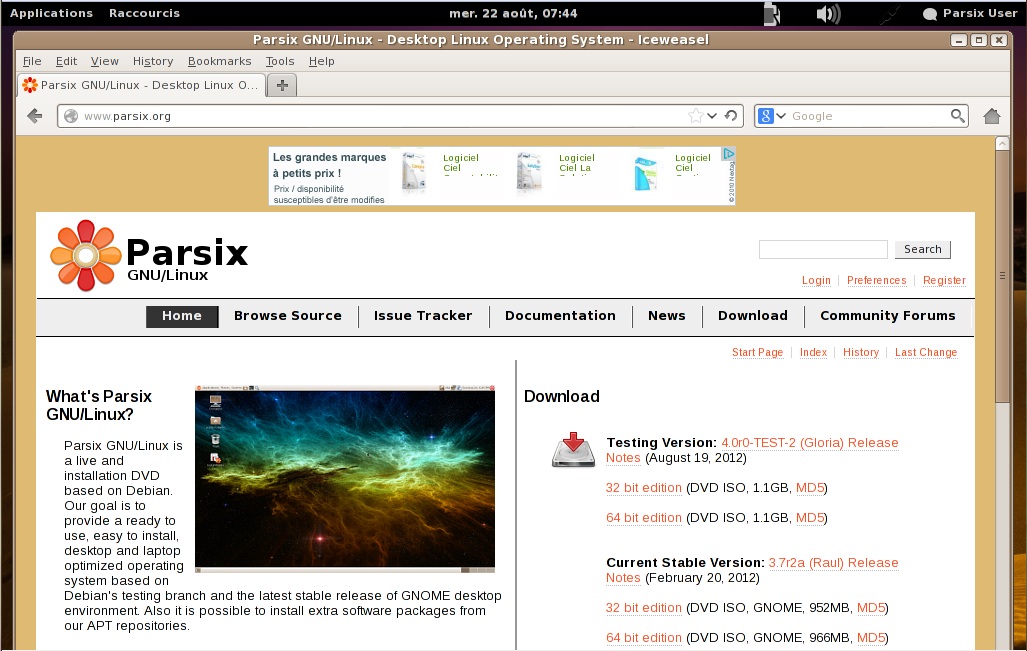Open the Tools menu
1027x651 pixels.
click(280, 61)
